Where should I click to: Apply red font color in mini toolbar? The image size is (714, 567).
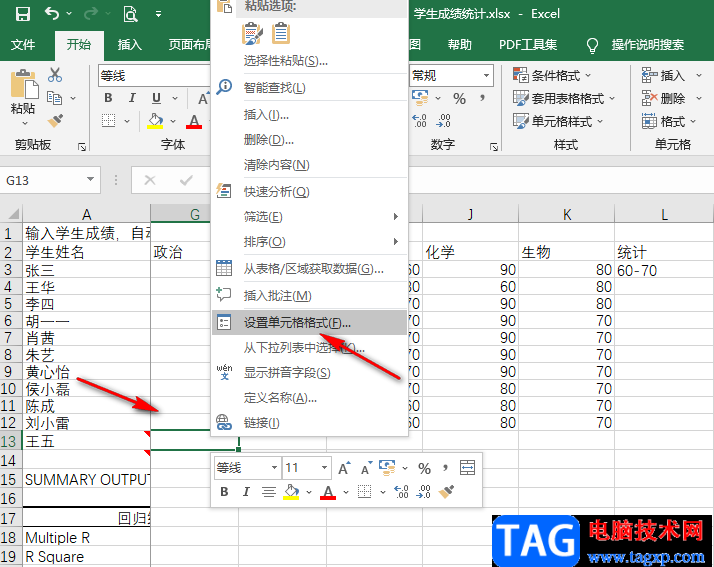pos(328,492)
